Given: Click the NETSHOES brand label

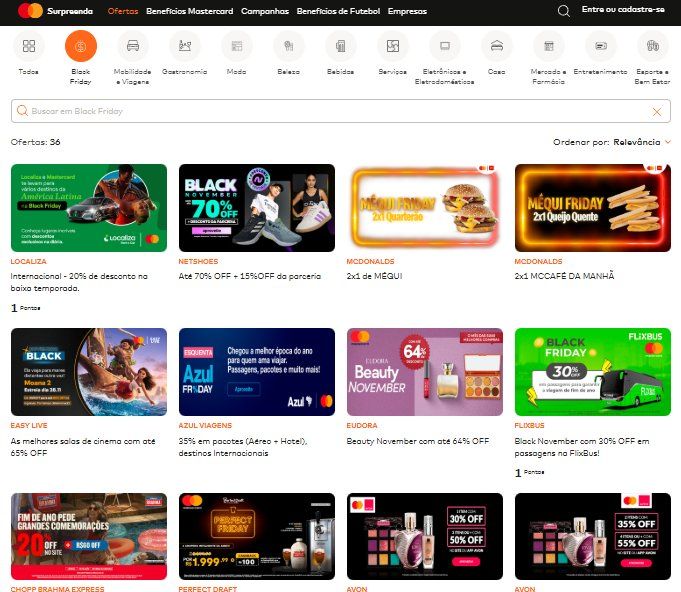Looking at the screenshot, I should [x=198, y=261].
